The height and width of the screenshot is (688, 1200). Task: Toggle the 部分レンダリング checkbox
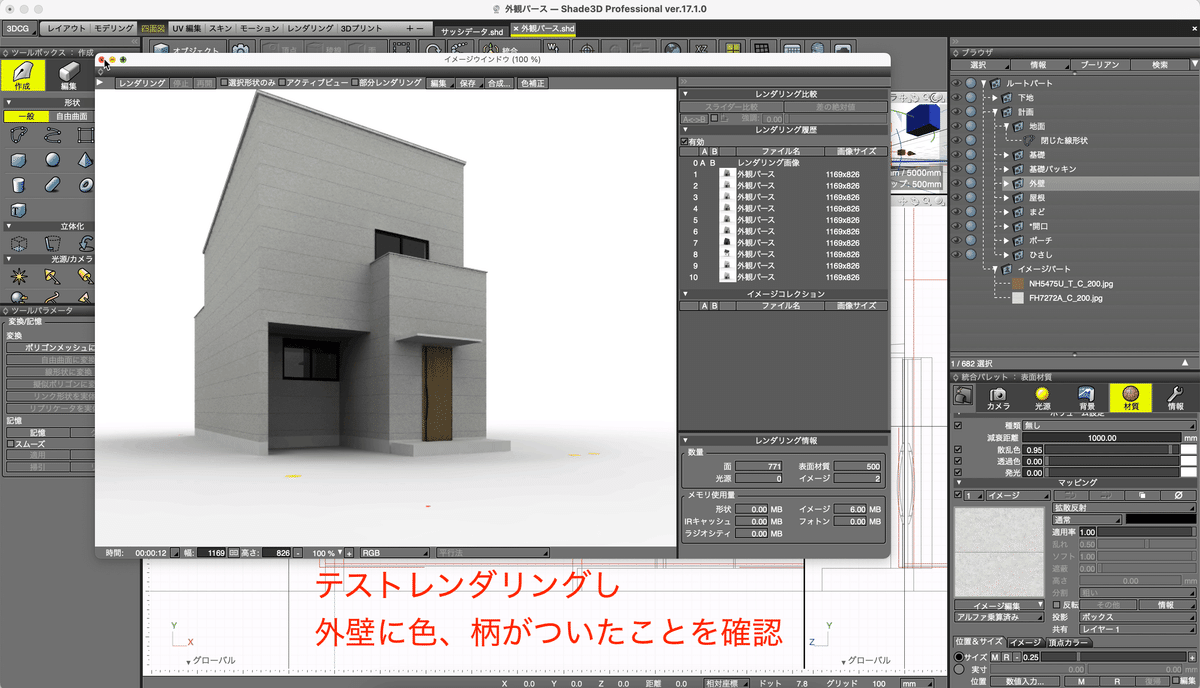click(x=355, y=83)
